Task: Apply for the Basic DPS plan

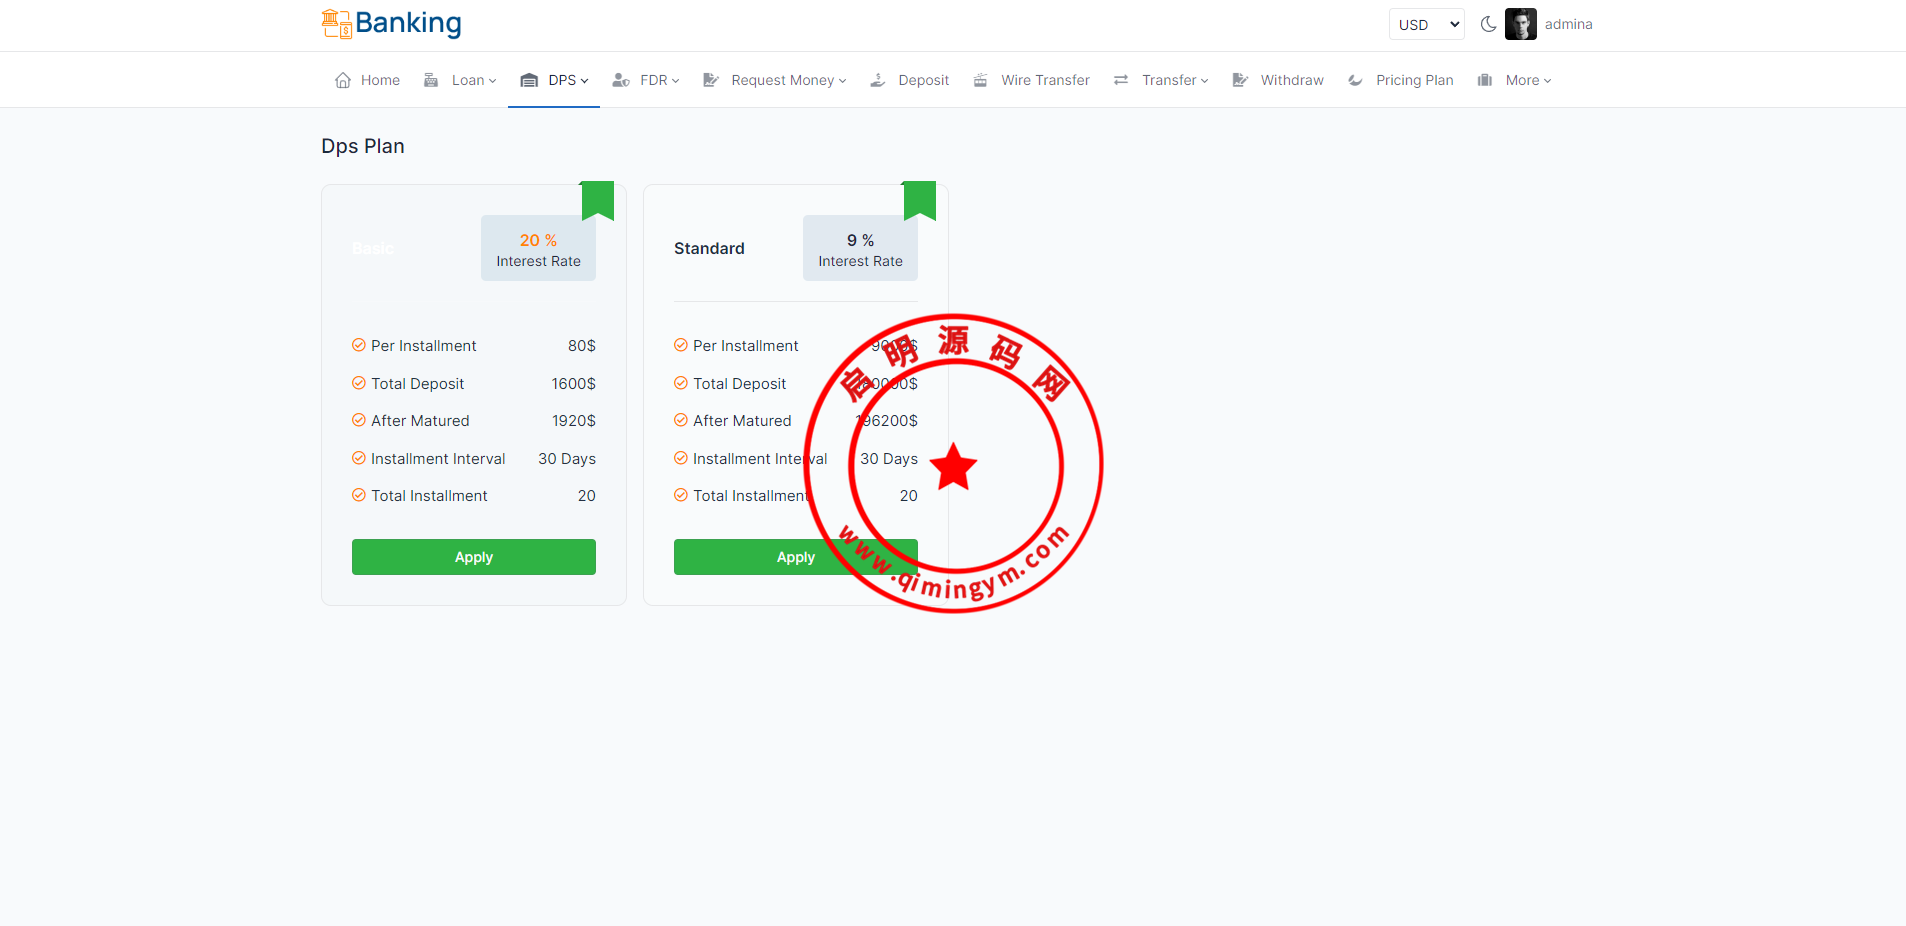Action: [x=473, y=557]
